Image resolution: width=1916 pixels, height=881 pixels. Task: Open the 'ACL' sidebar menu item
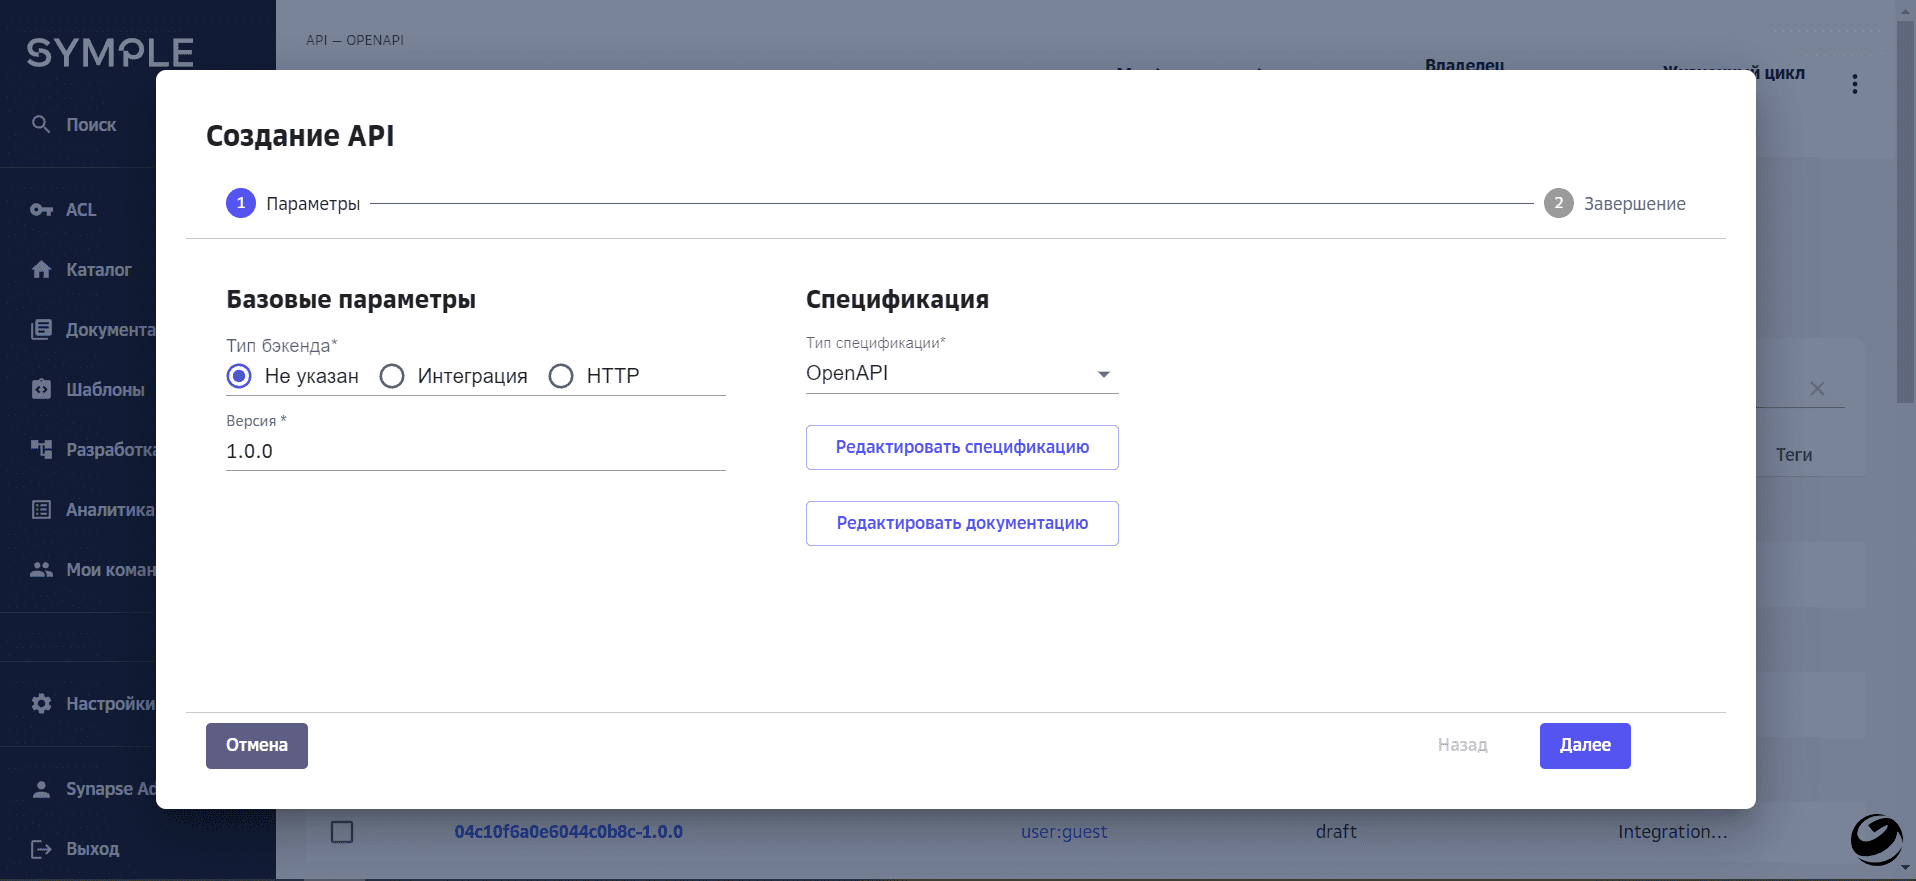pos(81,210)
